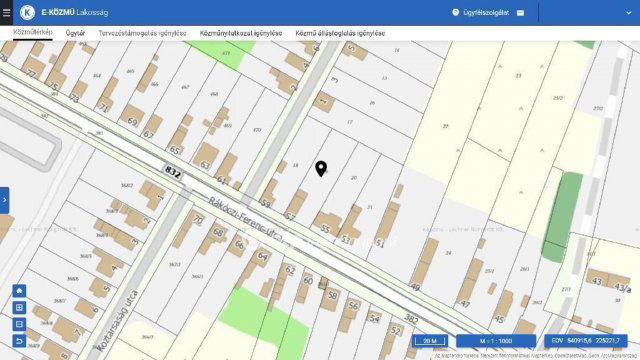Zoom in using the plus map button
Viewport: 640px width, 360px height.
pyautogui.click(x=19, y=307)
